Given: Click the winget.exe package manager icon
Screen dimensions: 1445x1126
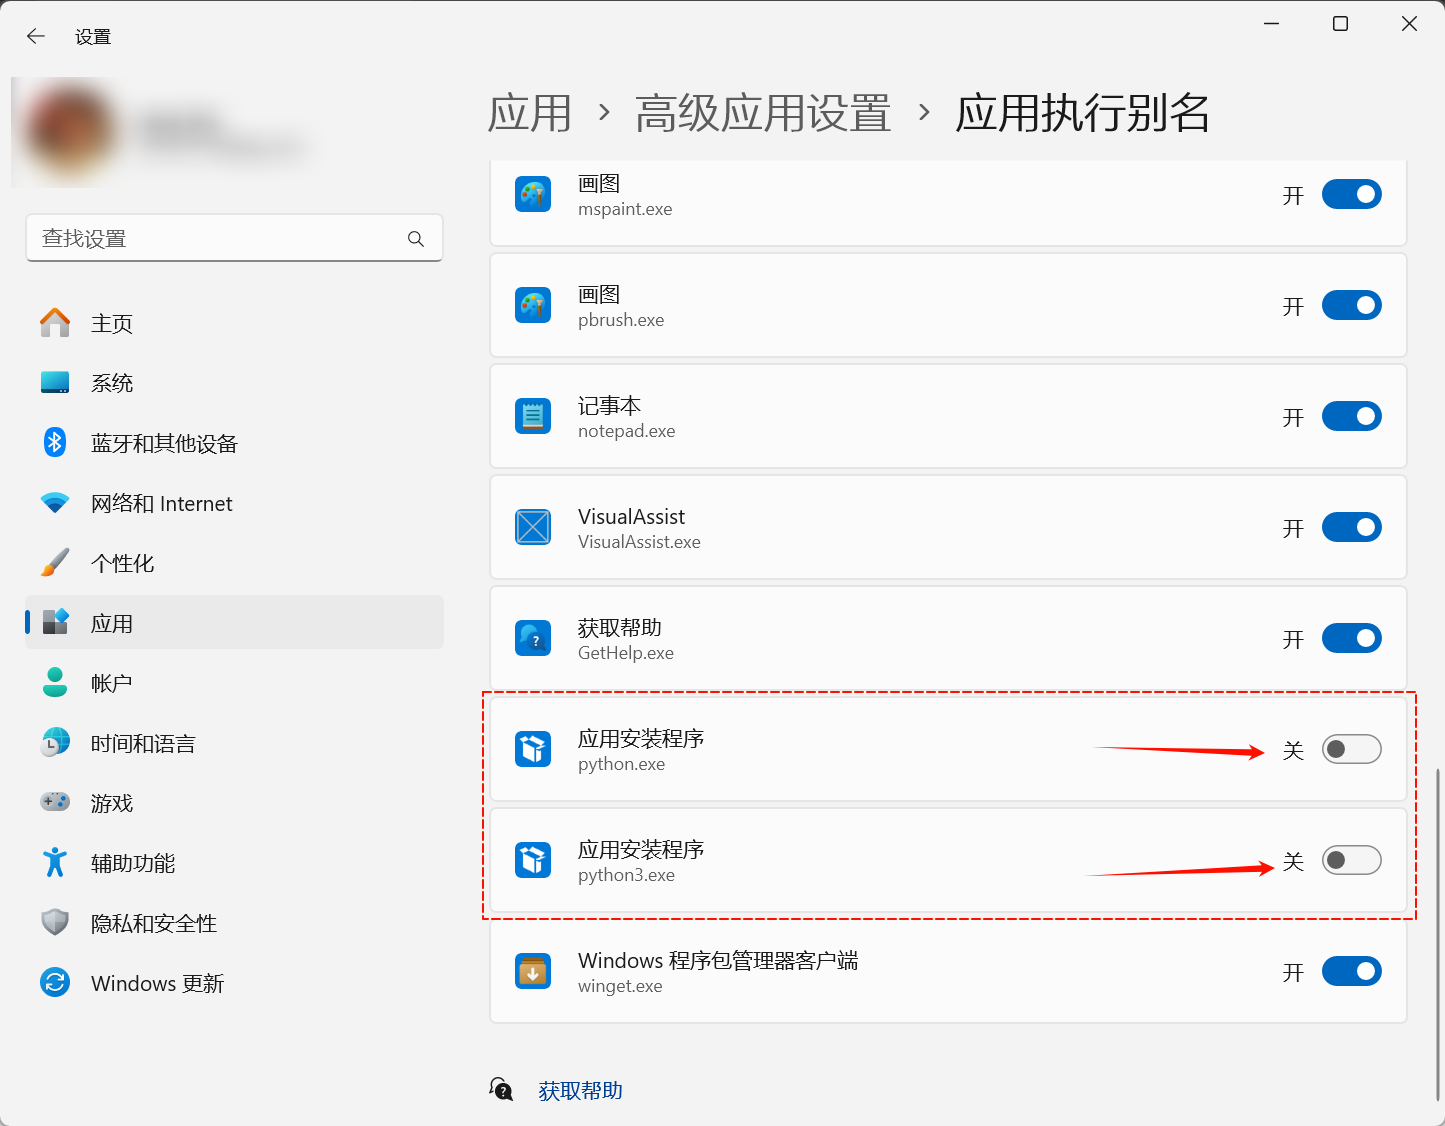Looking at the screenshot, I should coord(533,970).
